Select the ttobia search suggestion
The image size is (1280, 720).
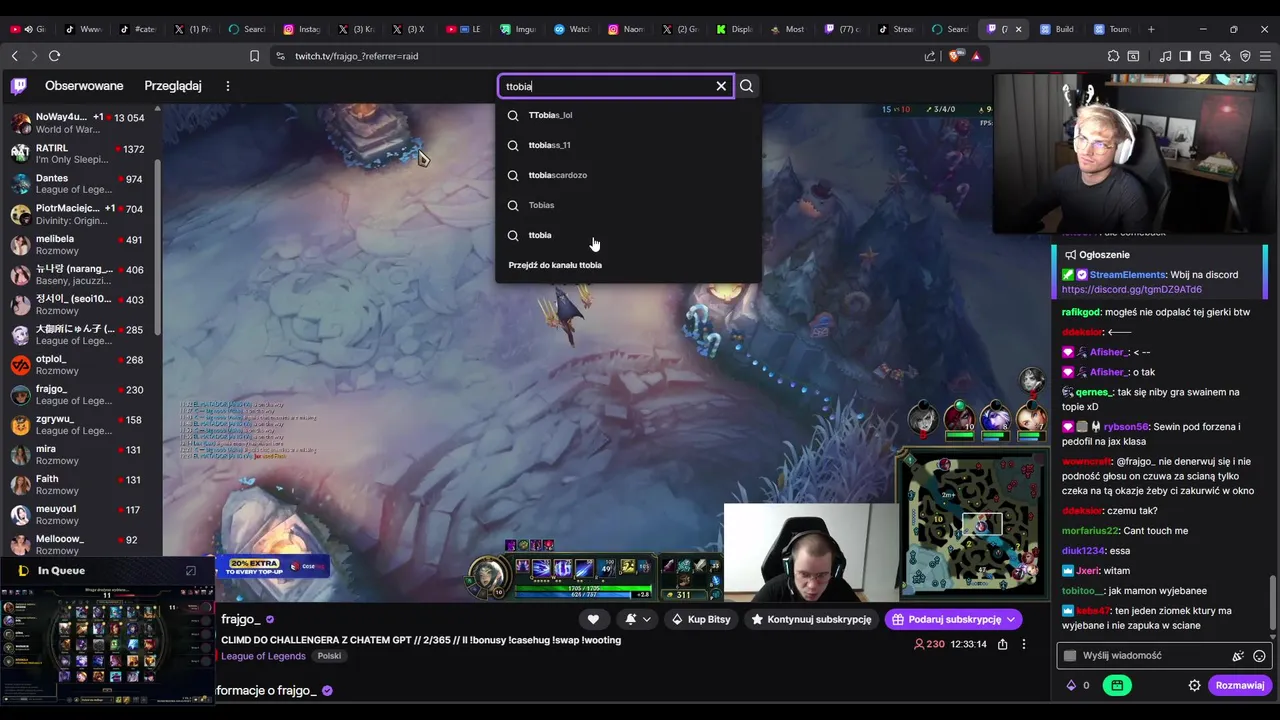click(628, 235)
